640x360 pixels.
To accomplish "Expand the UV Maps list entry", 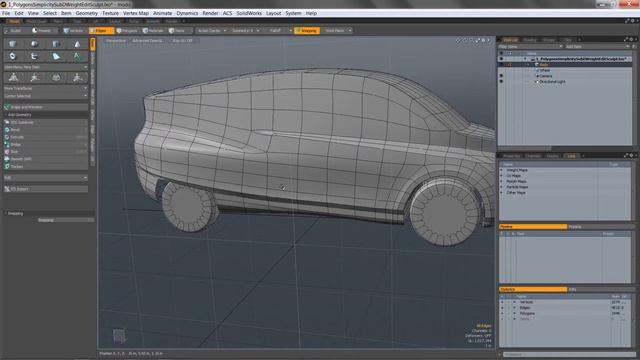I will tap(502, 176).
